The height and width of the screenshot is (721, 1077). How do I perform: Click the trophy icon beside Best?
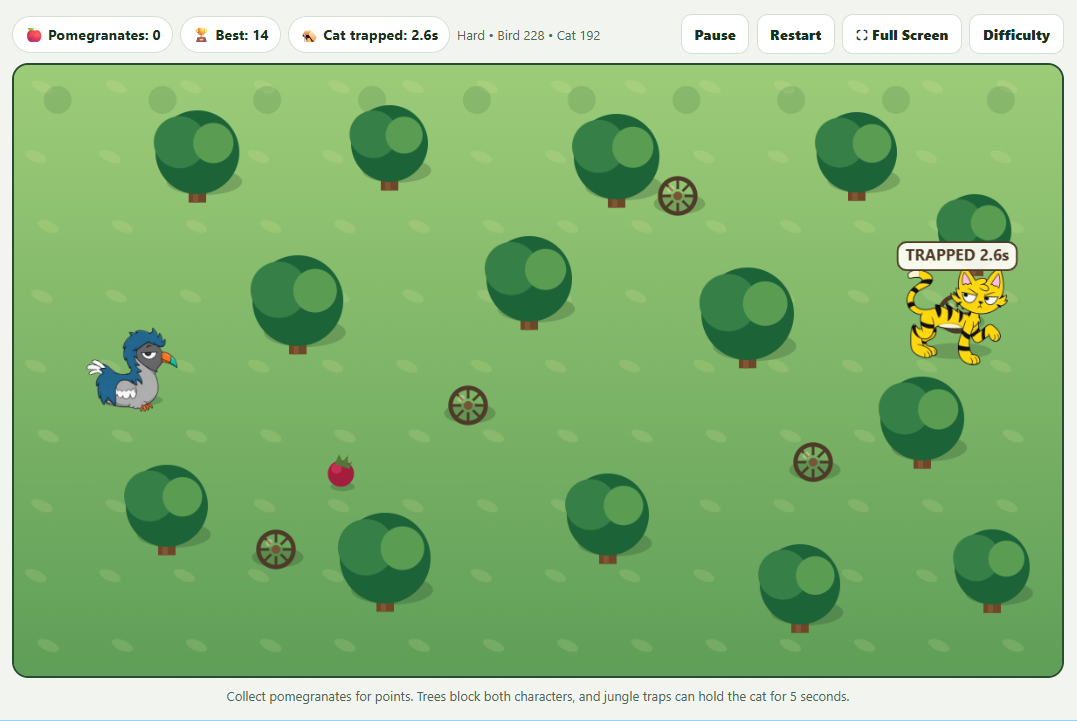pyautogui.click(x=201, y=35)
